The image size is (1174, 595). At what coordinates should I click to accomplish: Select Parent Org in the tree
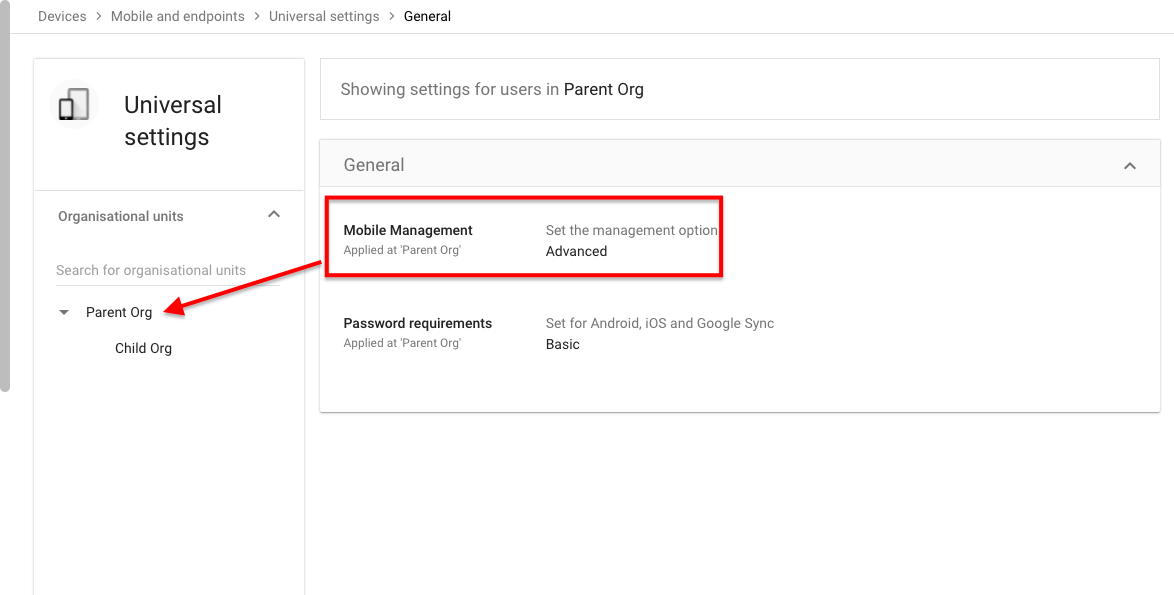pyautogui.click(x=119, y=312)
